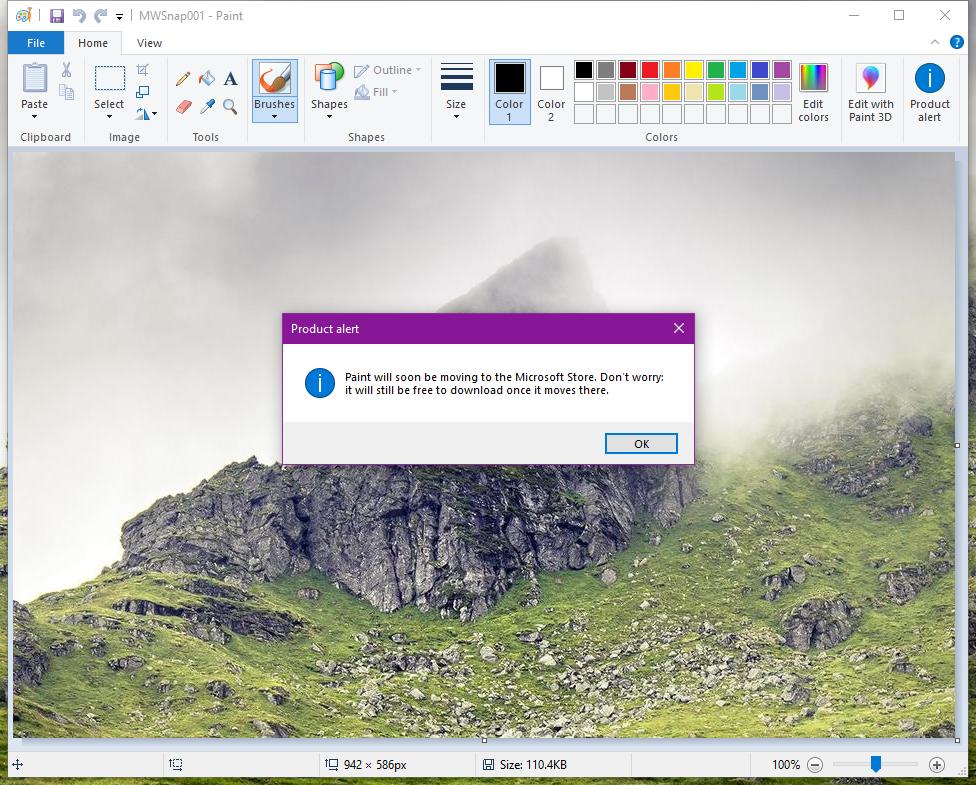Open the Edit colors palette

pos(814,90)
